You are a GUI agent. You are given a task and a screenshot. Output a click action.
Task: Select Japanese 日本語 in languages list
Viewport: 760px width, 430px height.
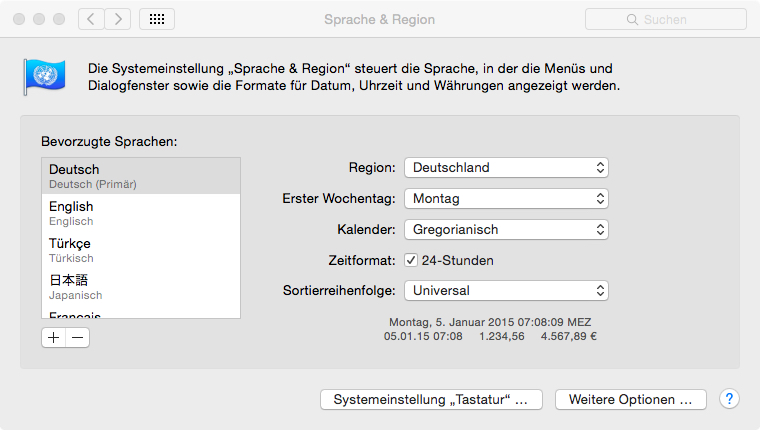click(x=140, y=286)
